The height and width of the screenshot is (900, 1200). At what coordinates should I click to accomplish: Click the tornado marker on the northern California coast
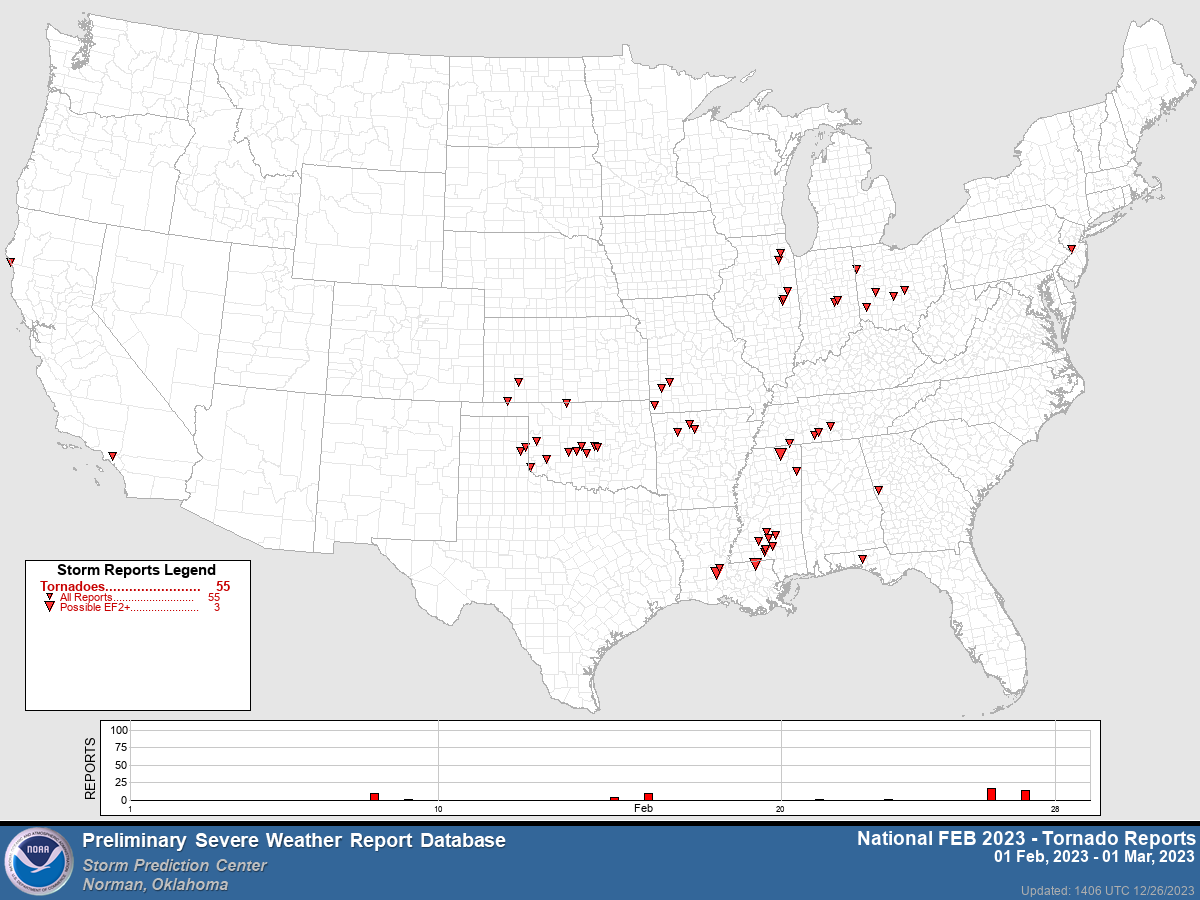coord(10,262)
